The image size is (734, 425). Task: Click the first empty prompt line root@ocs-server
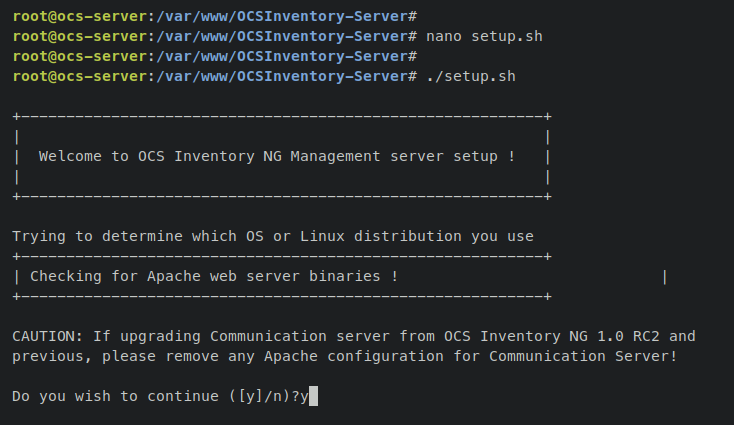[215, 16]
